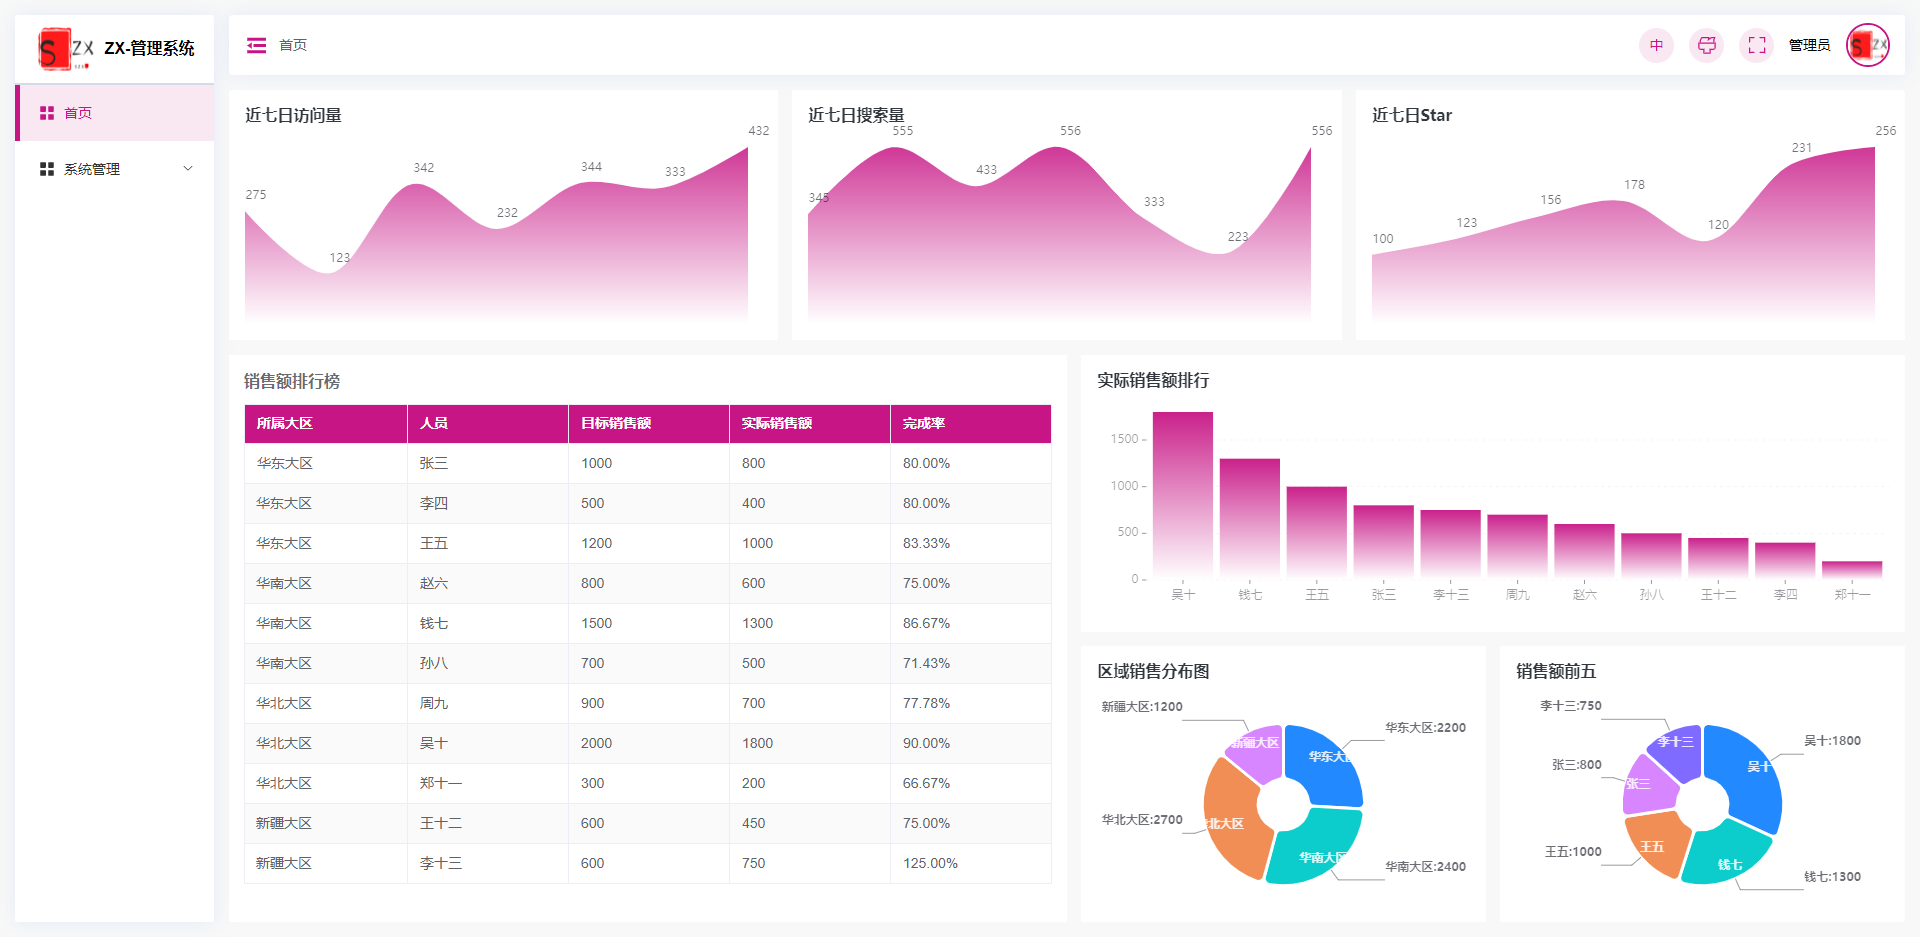Click the 66.67% completion rate cell

point(971,783)
